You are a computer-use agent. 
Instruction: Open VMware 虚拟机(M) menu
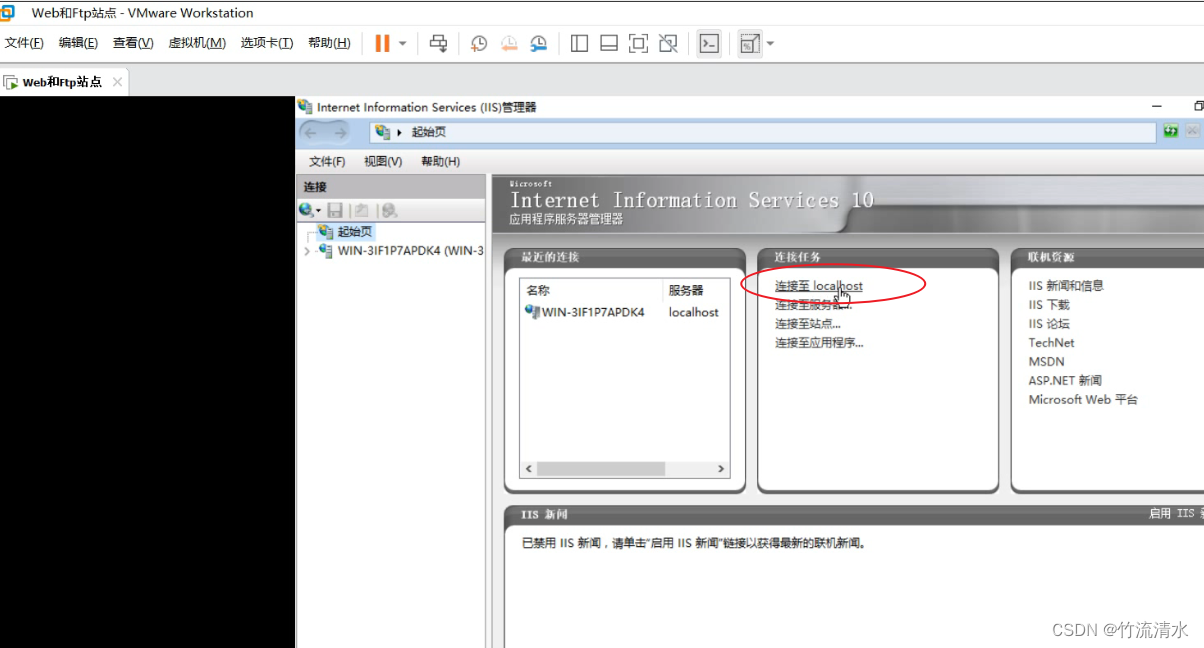pyautogui.click(x=197, y=43)
